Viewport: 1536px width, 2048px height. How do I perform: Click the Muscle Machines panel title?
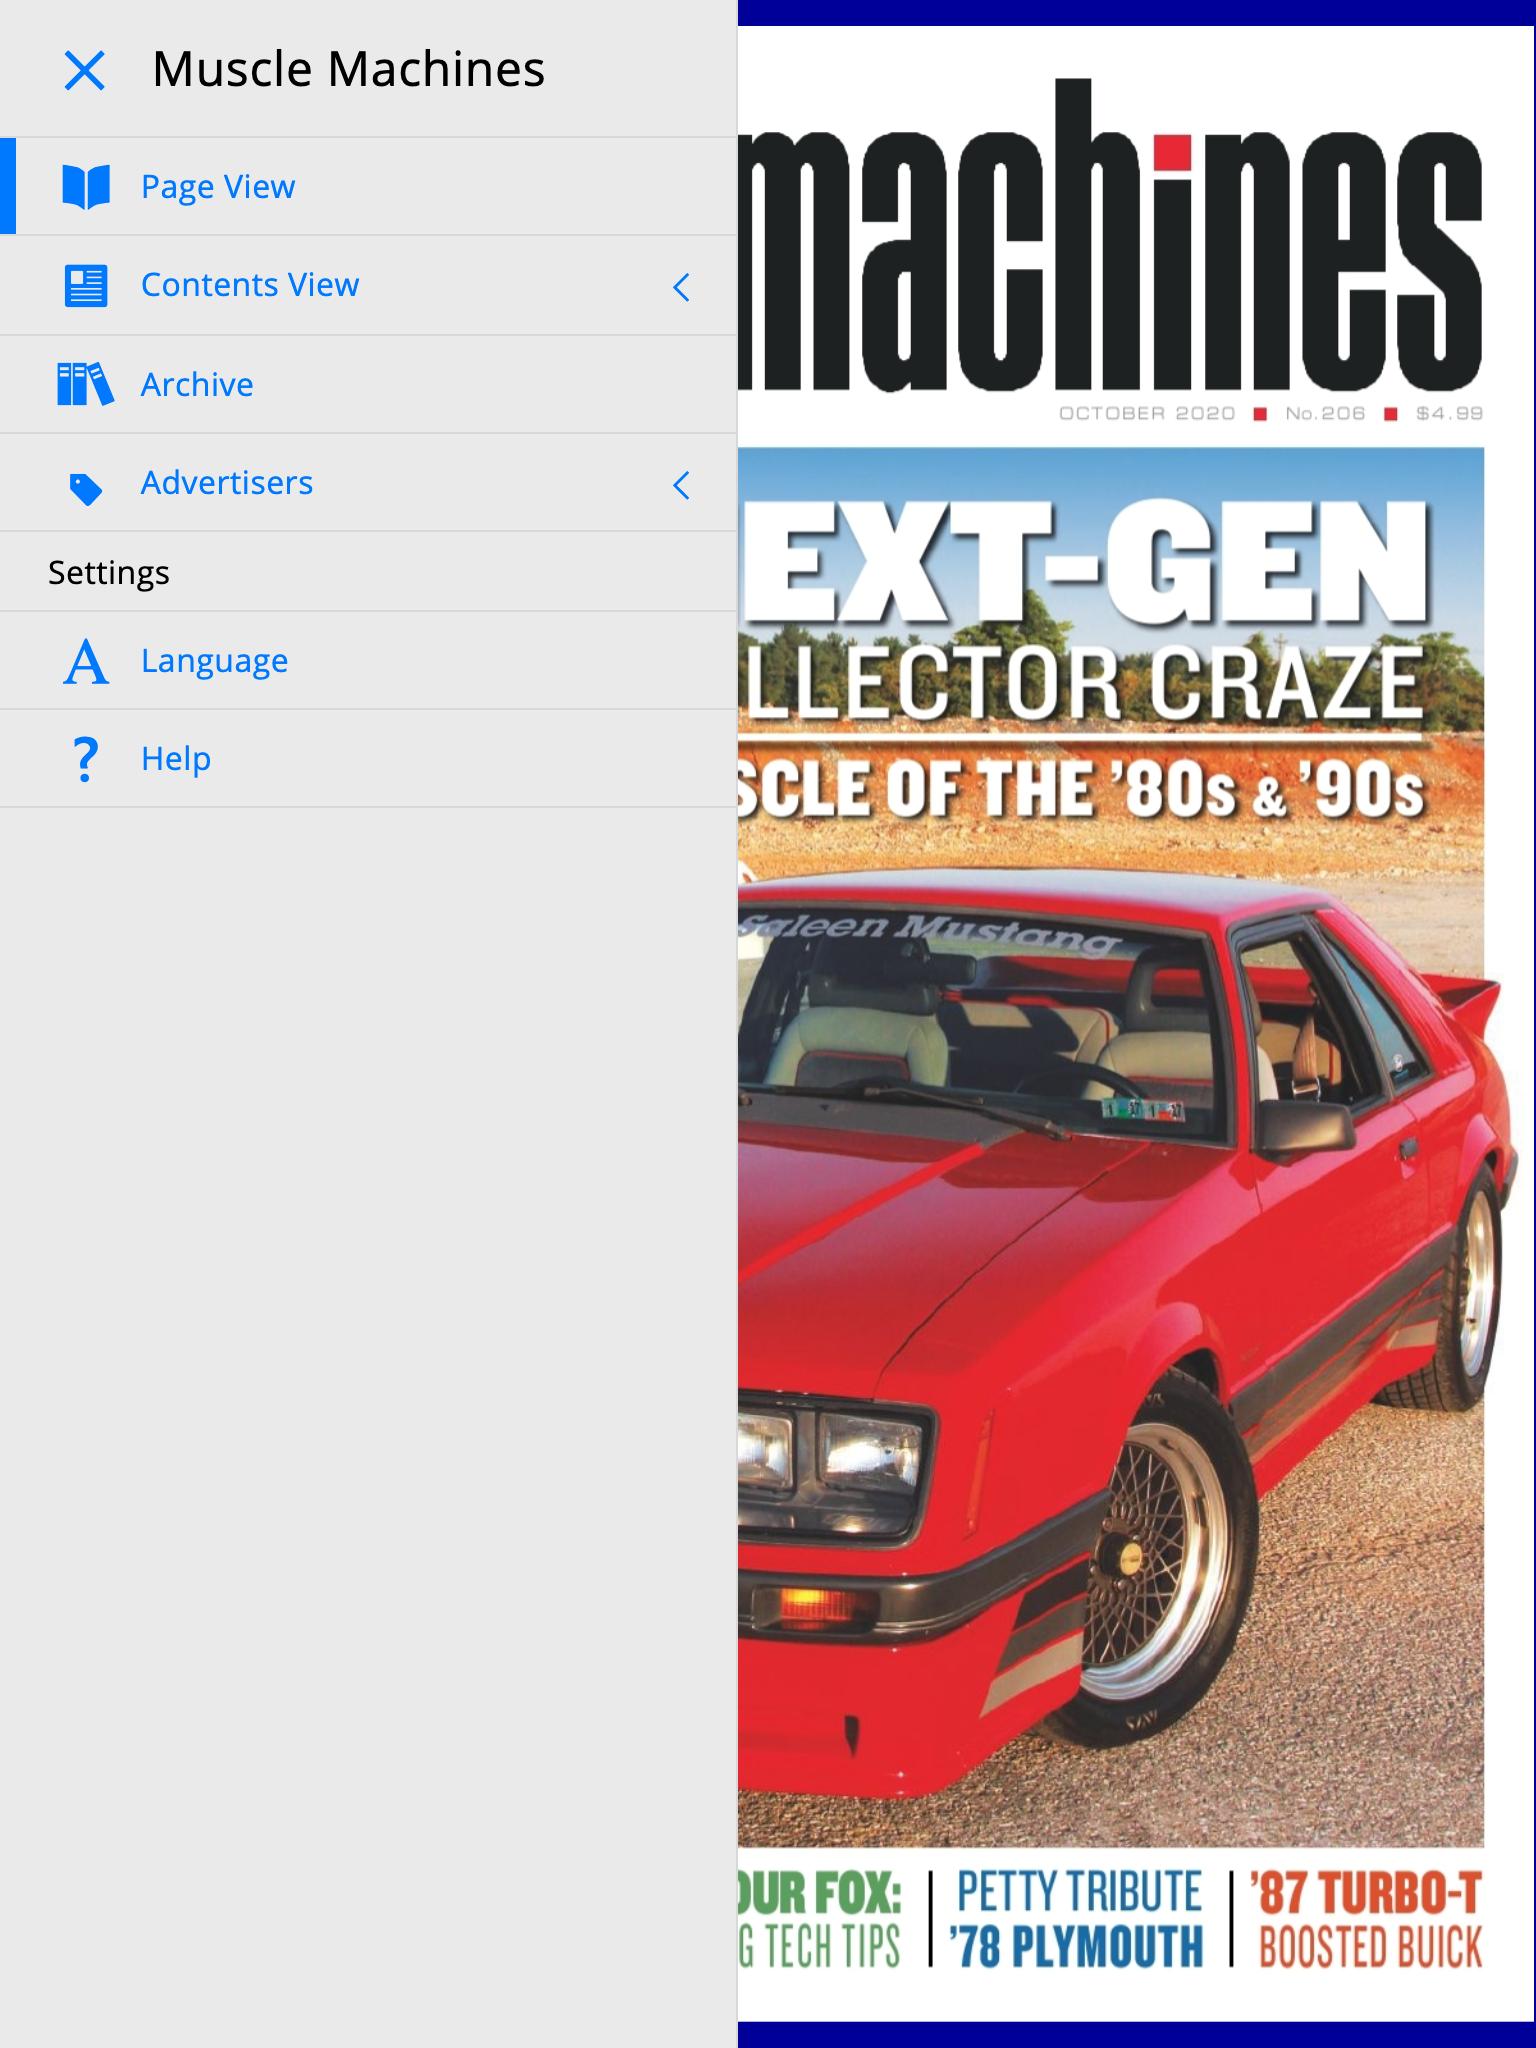pos(348,69)
